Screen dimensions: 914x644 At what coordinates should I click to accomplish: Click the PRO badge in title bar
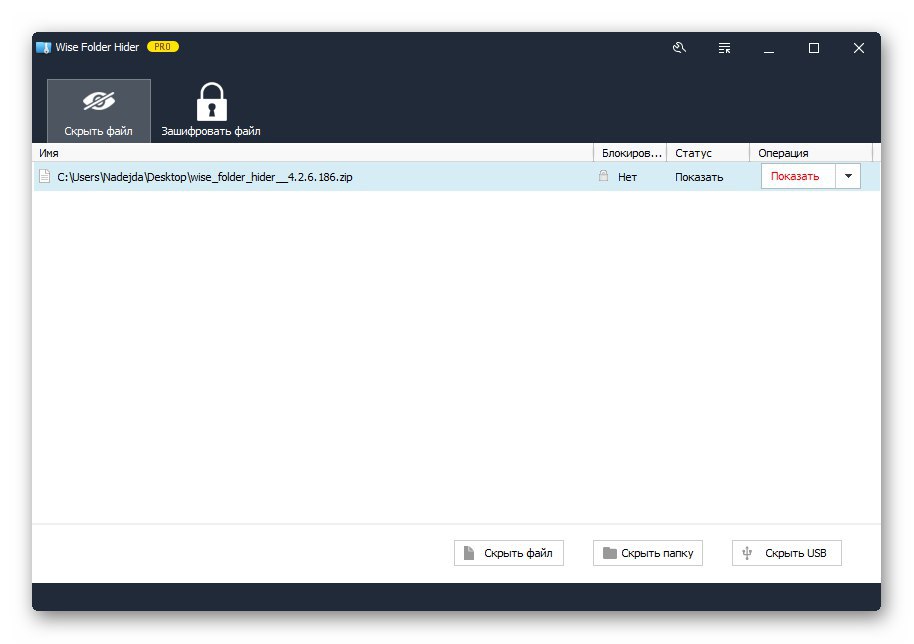[x=163, y=47]
